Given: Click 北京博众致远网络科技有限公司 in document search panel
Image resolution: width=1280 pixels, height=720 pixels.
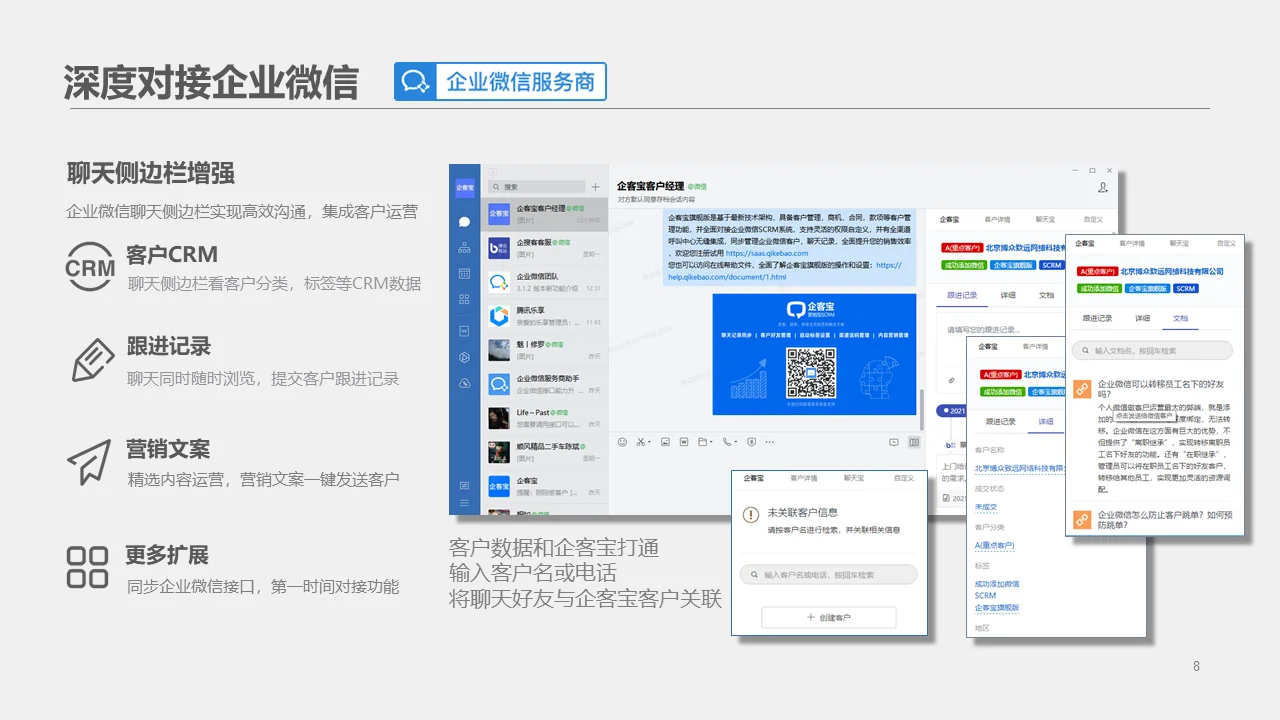Looking at the screenshot, I should pyautogui.click(x=1172, y=271).
